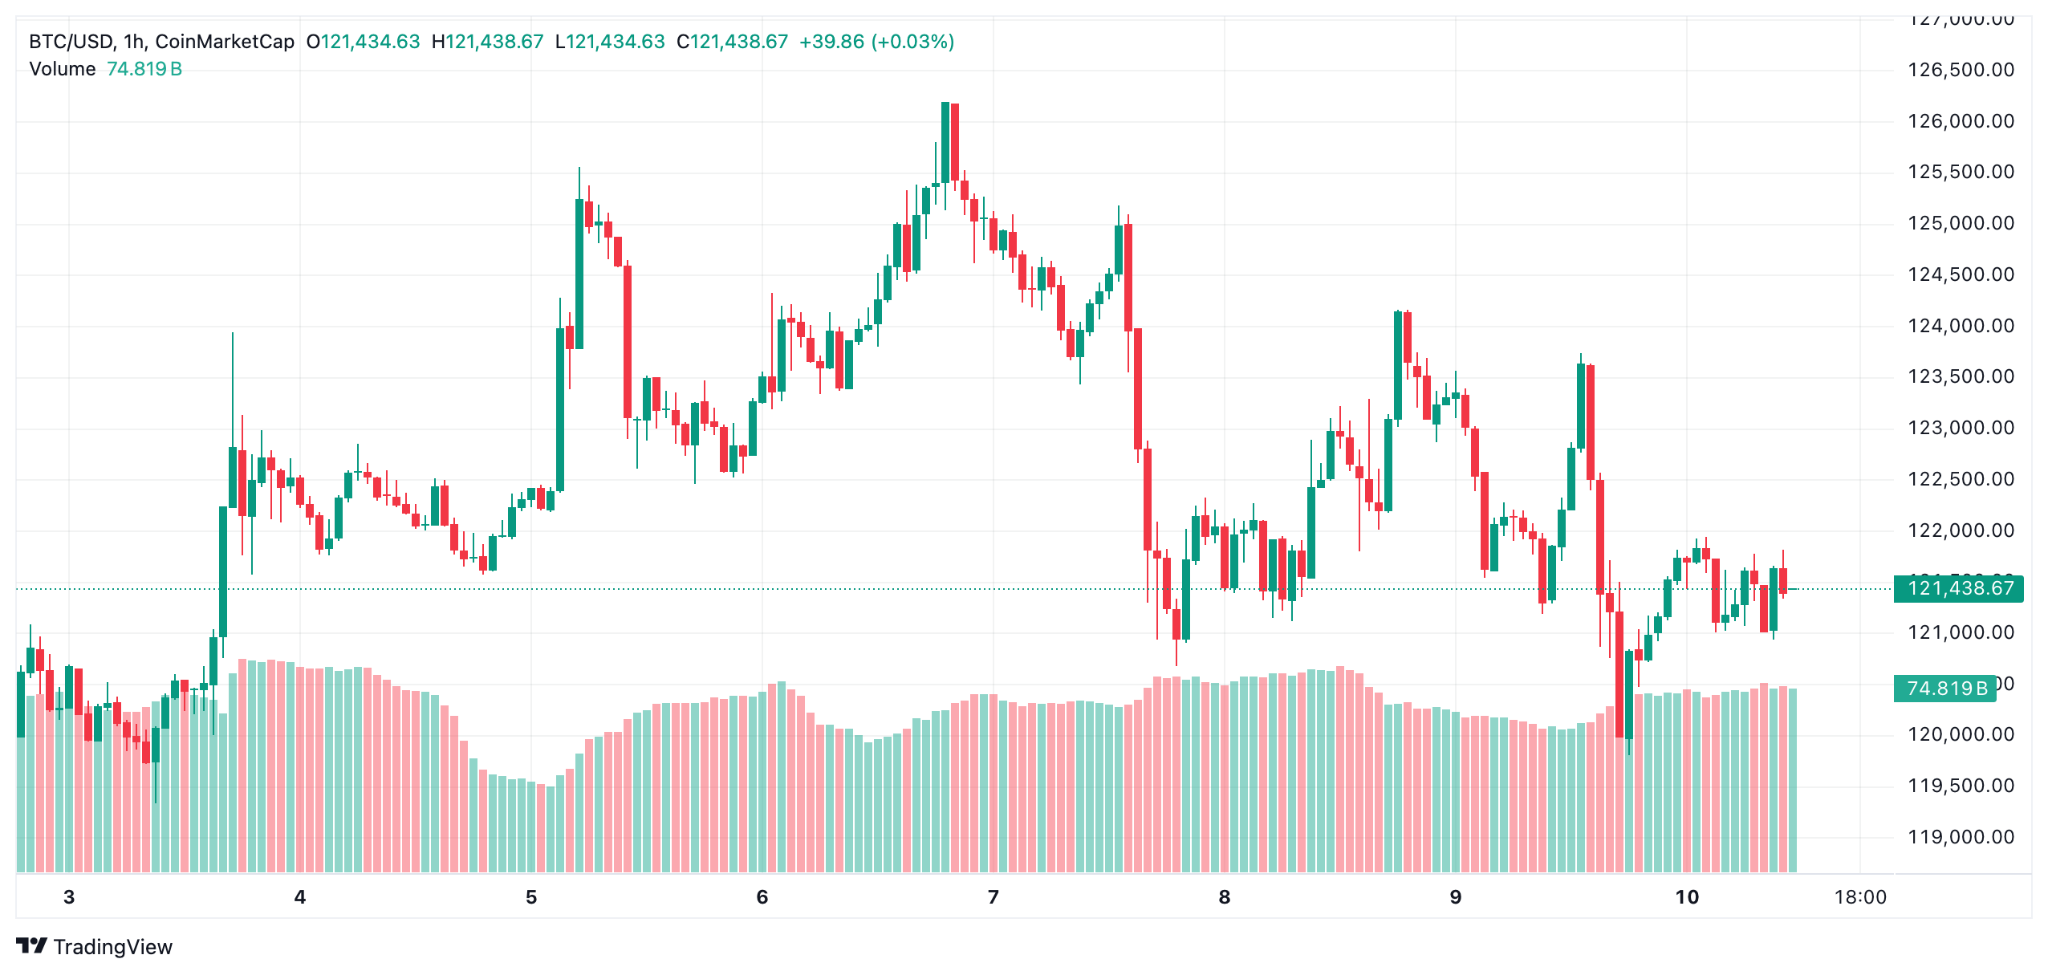Image resolution: width=2048 pixels, height=974 pixels.
Task: Click the CoinMarketCap source label
Action: (x=225, y=42)
